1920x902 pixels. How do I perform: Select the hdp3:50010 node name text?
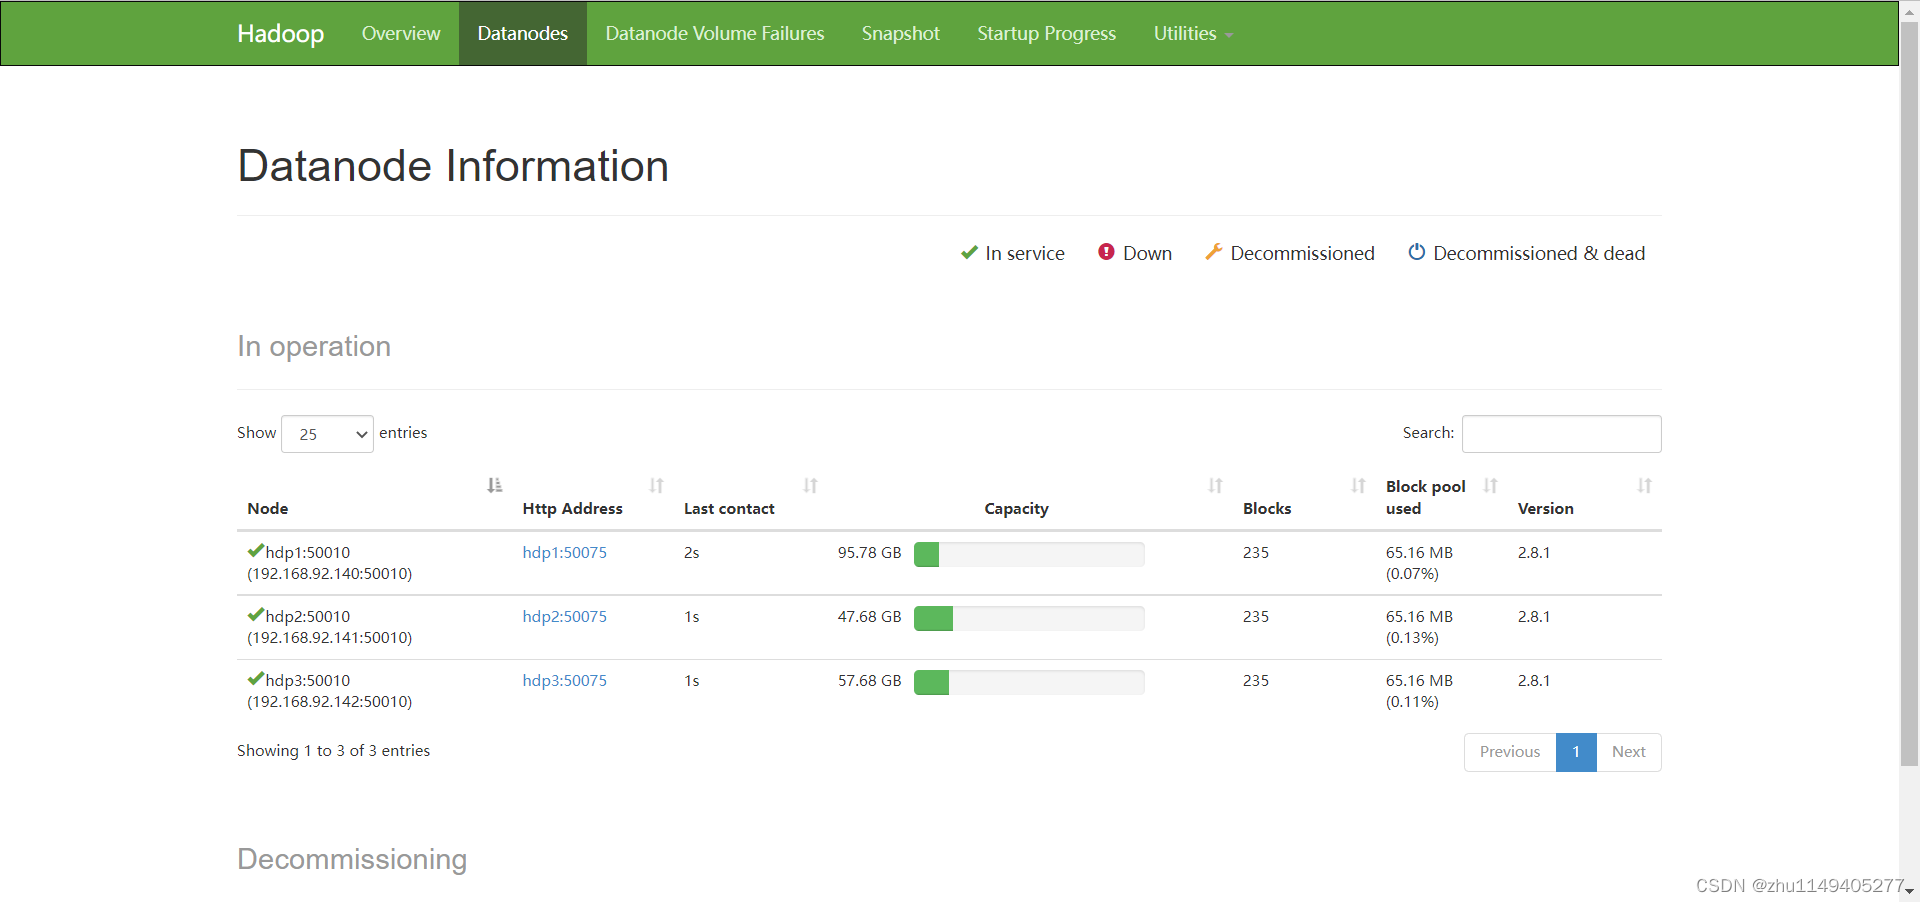308,681
